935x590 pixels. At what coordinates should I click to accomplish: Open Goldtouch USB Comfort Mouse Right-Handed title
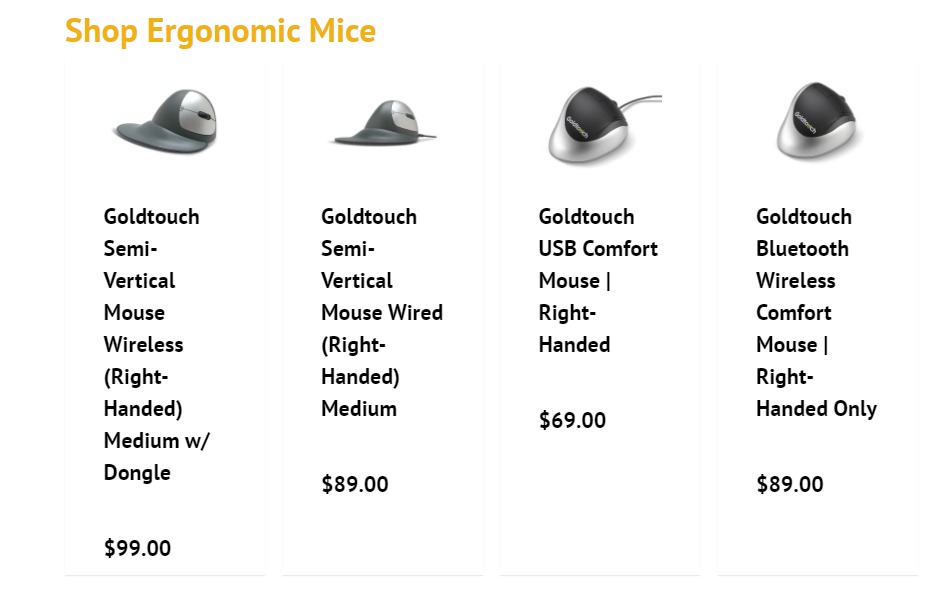coord(598,280)
